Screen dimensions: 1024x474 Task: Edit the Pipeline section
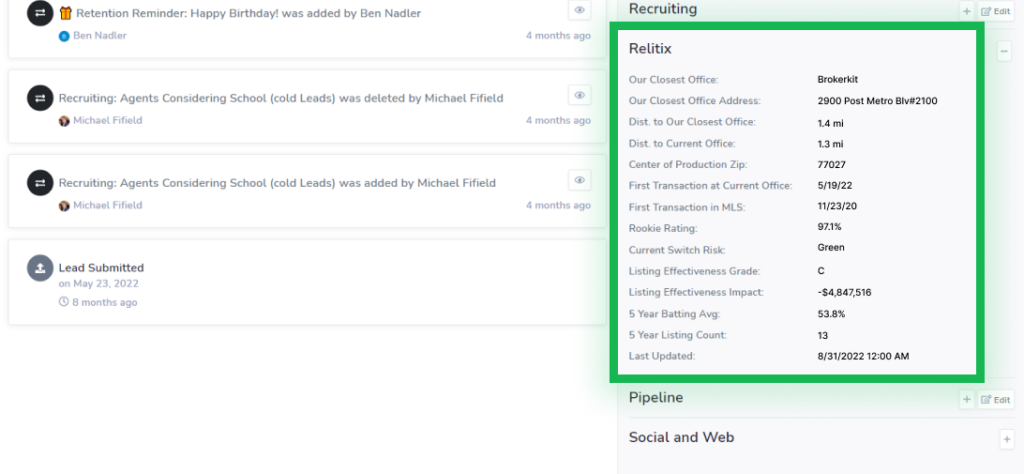point(996,400)
